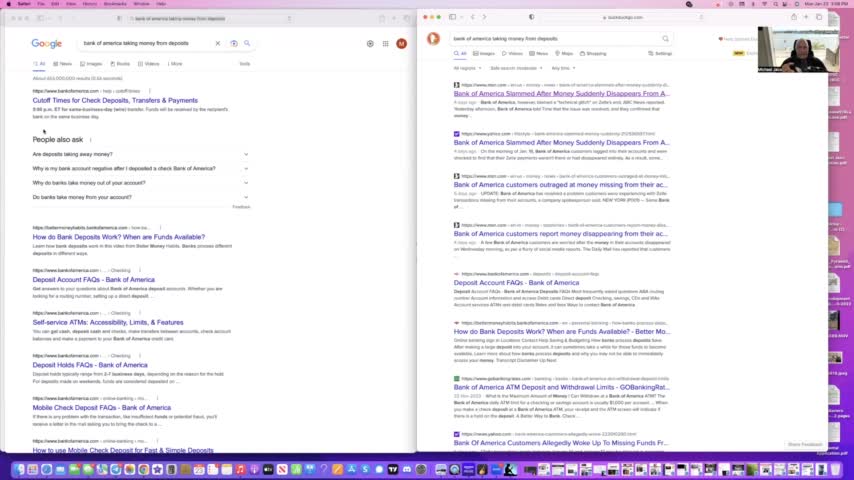
Task: Open 'Cutoff Times for Check Deposits' result
Action: coord(115,100)
